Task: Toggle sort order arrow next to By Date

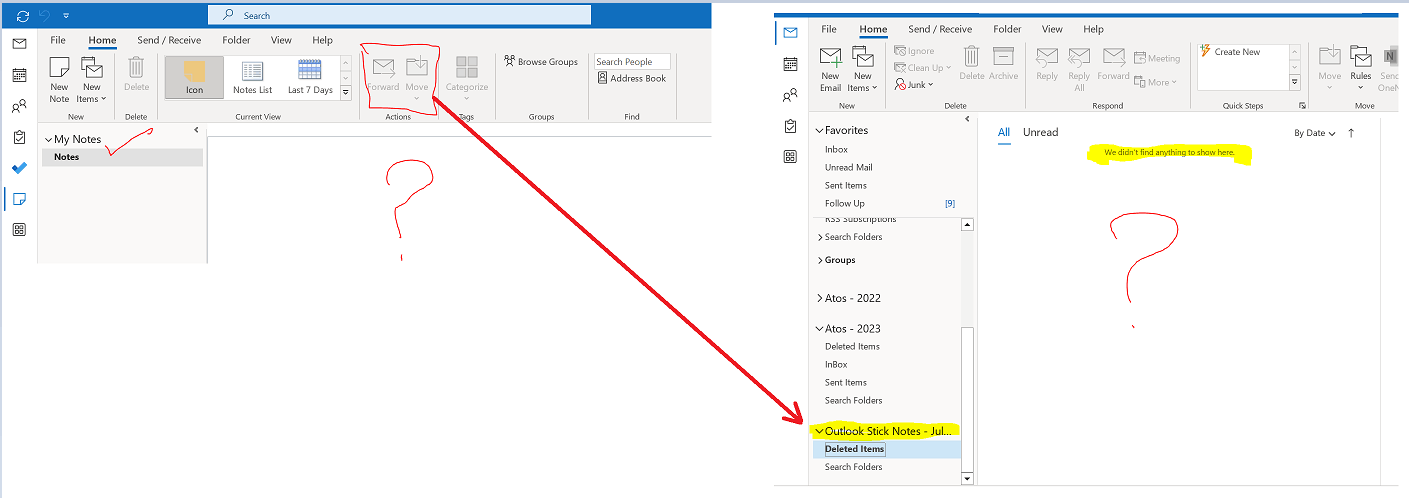Action: [1351, 133]
